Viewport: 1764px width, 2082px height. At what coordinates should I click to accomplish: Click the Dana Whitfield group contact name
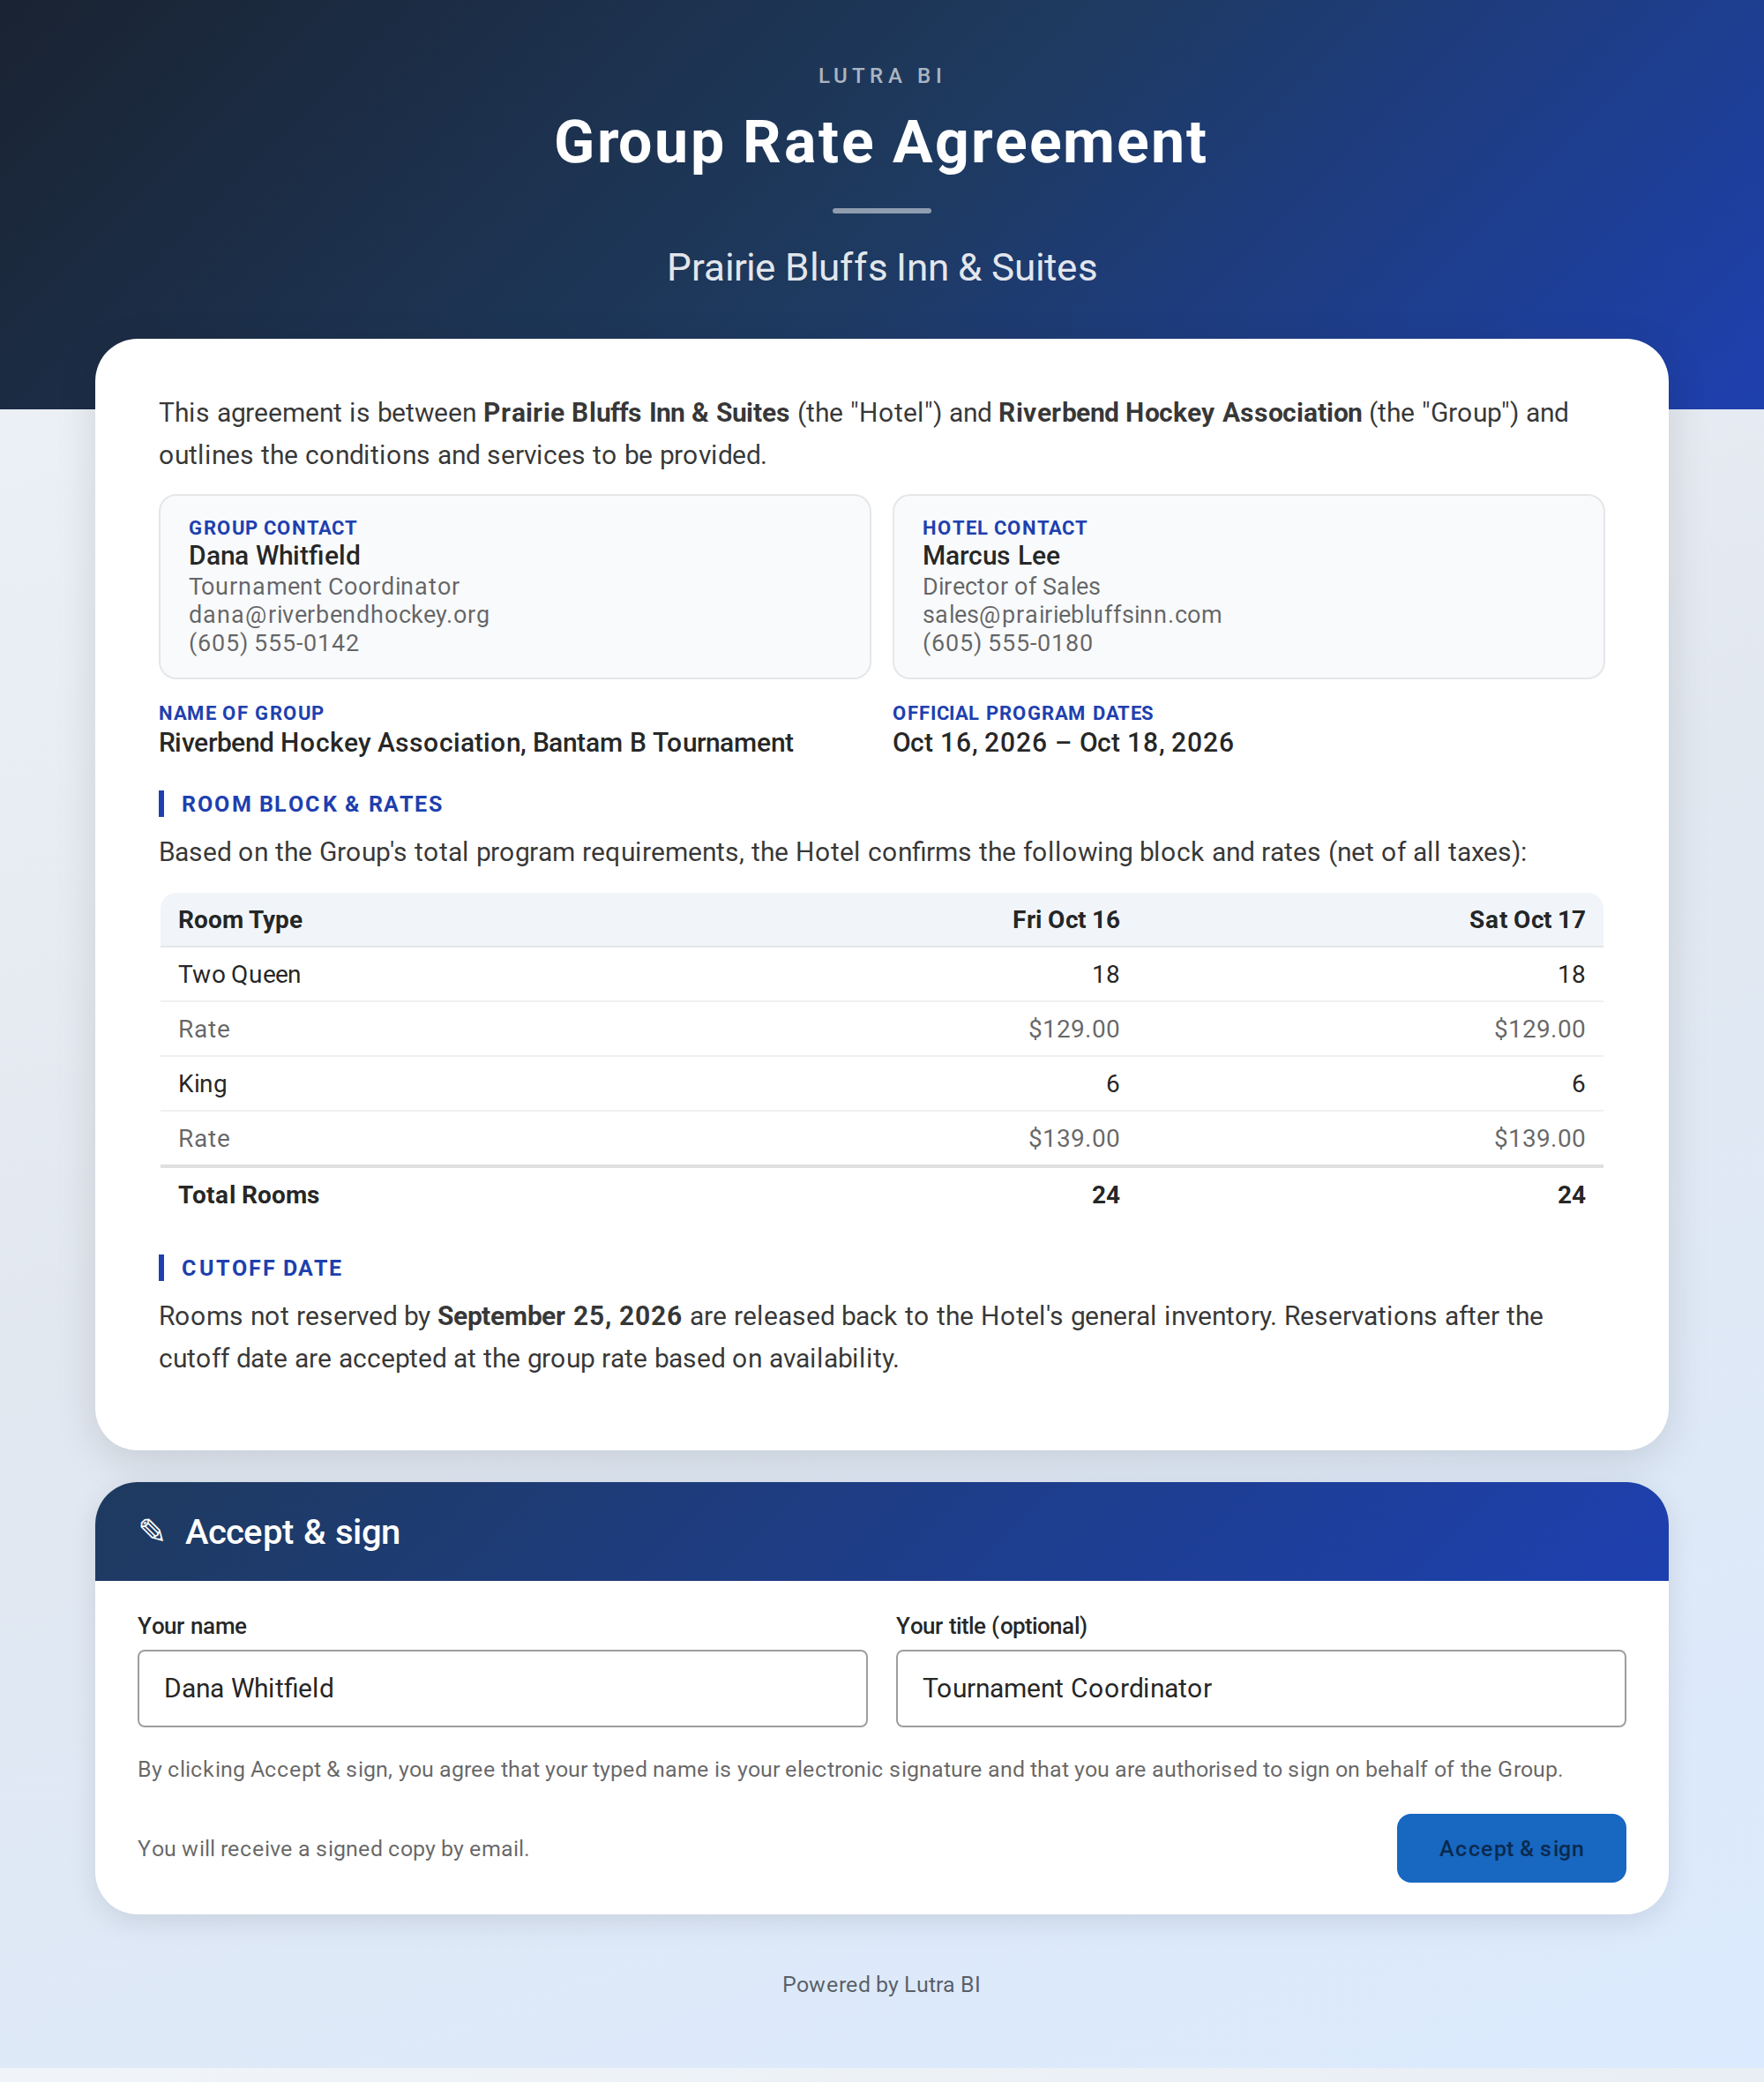[x=274, y=555]
